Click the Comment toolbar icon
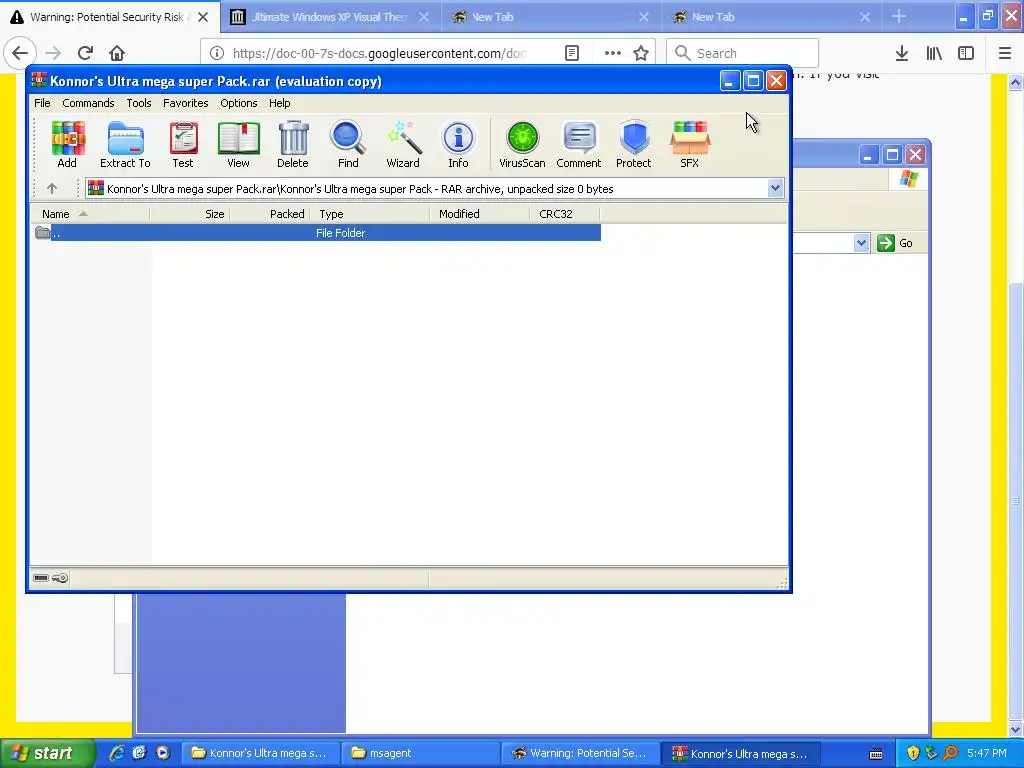 click(x=579, y=144)
